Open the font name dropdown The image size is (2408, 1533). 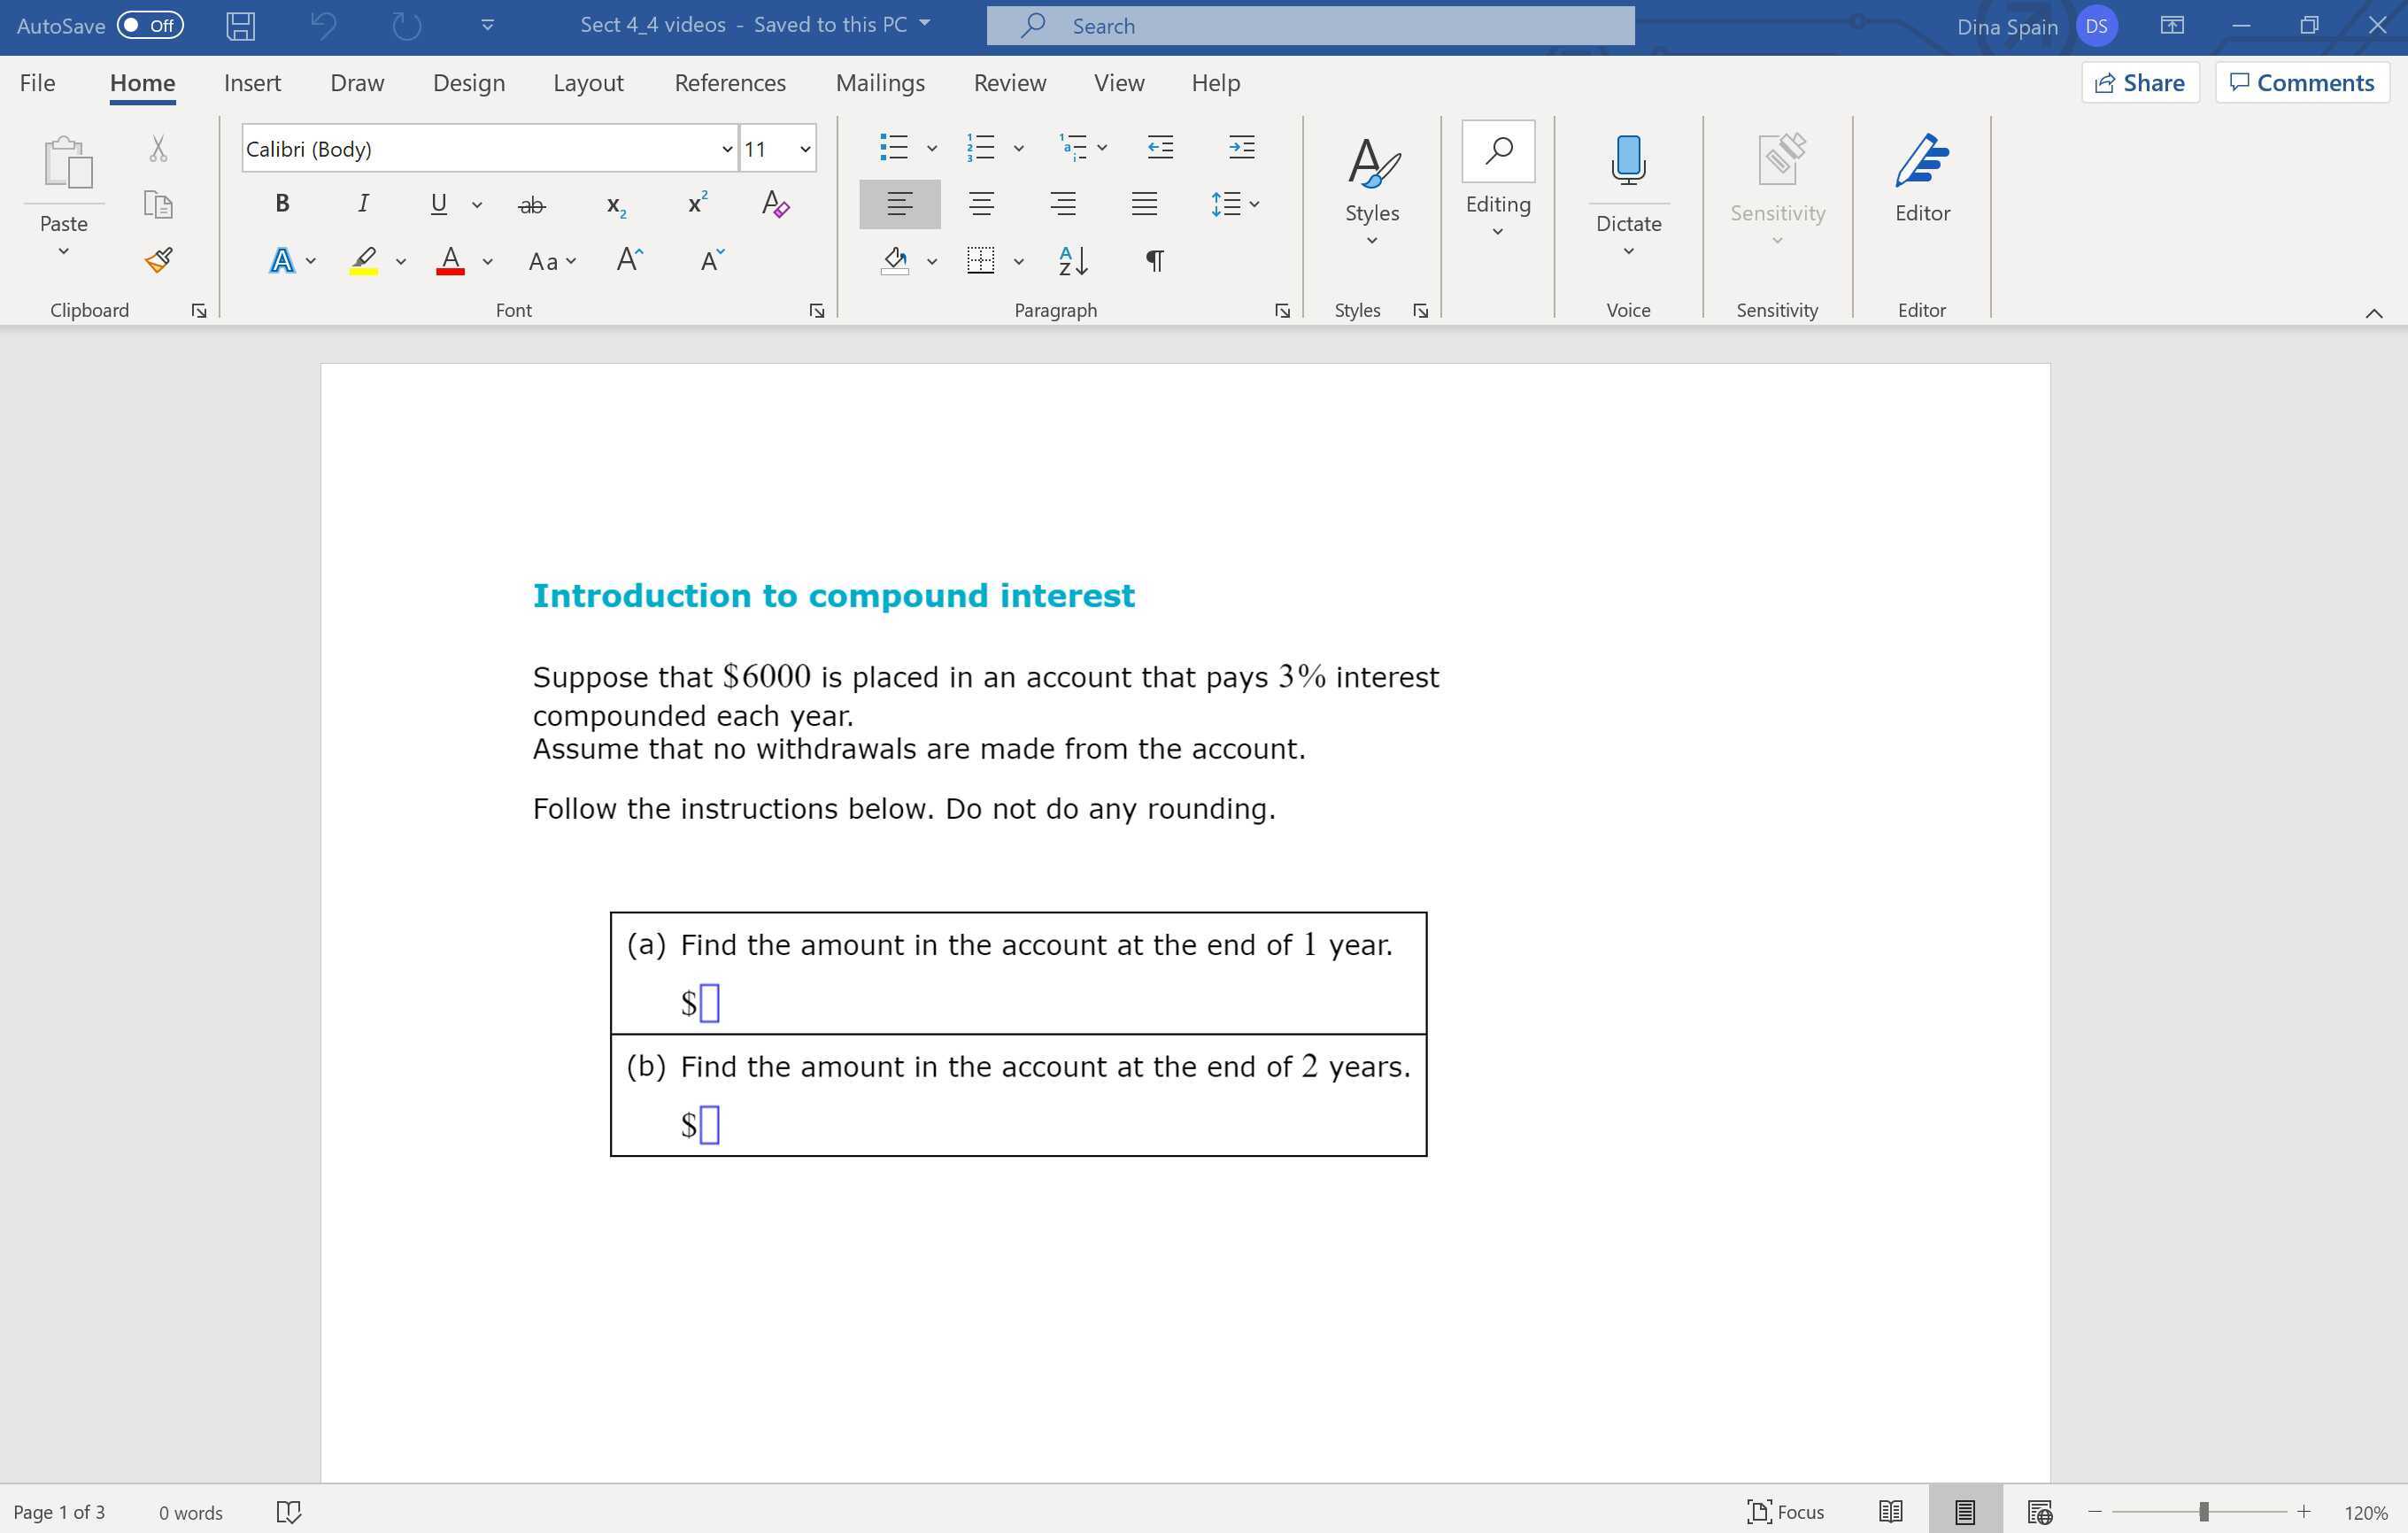(724, 148)
